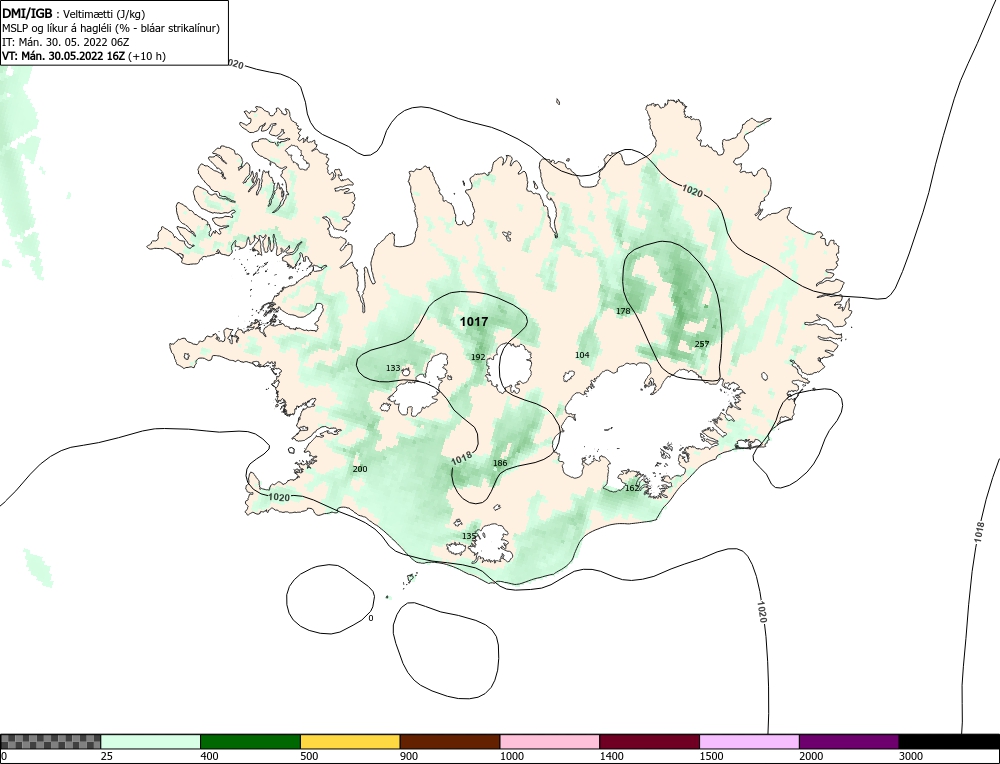
Task: Click the legend tick label 3000
Action: pos(911,756)
